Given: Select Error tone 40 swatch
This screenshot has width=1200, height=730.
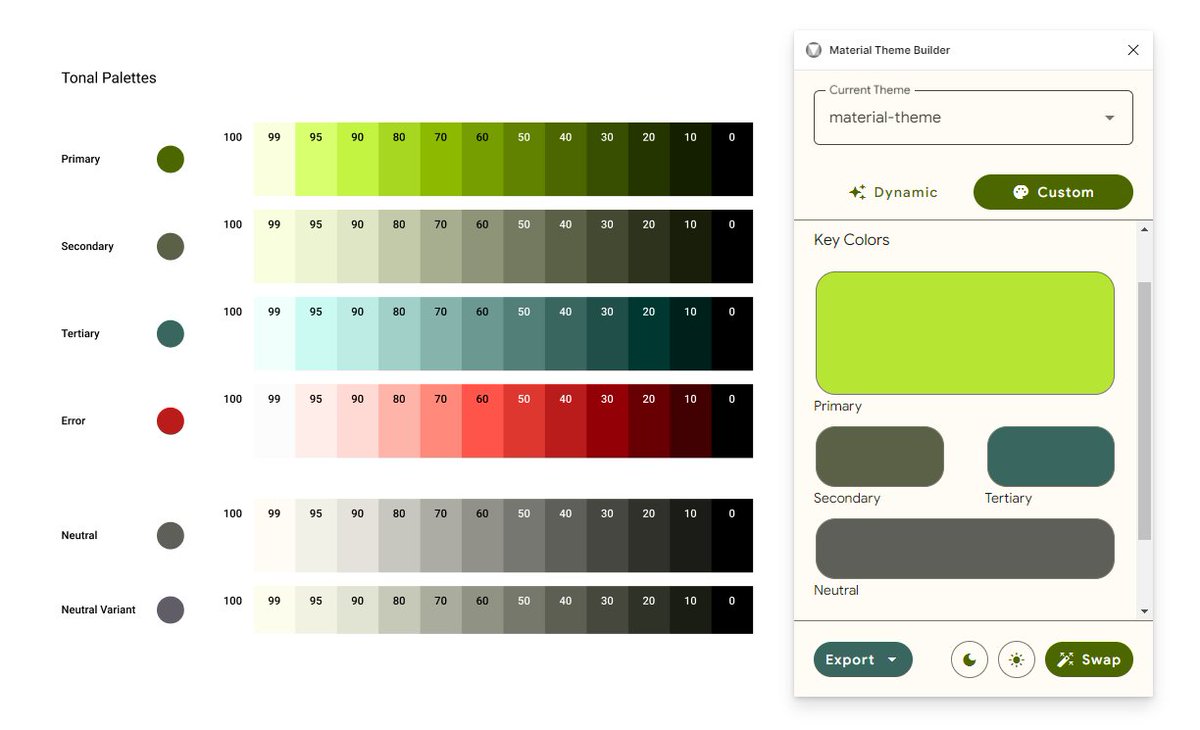Looking at the screenshot, I should [x=565, y=421].
